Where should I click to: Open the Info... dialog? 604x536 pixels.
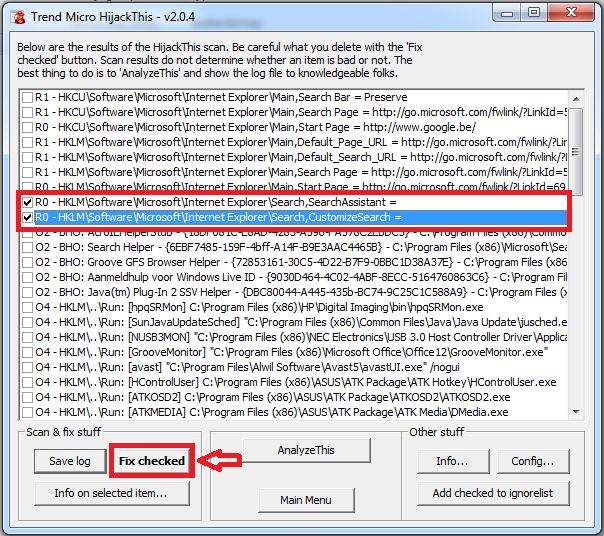click(453, 461)
